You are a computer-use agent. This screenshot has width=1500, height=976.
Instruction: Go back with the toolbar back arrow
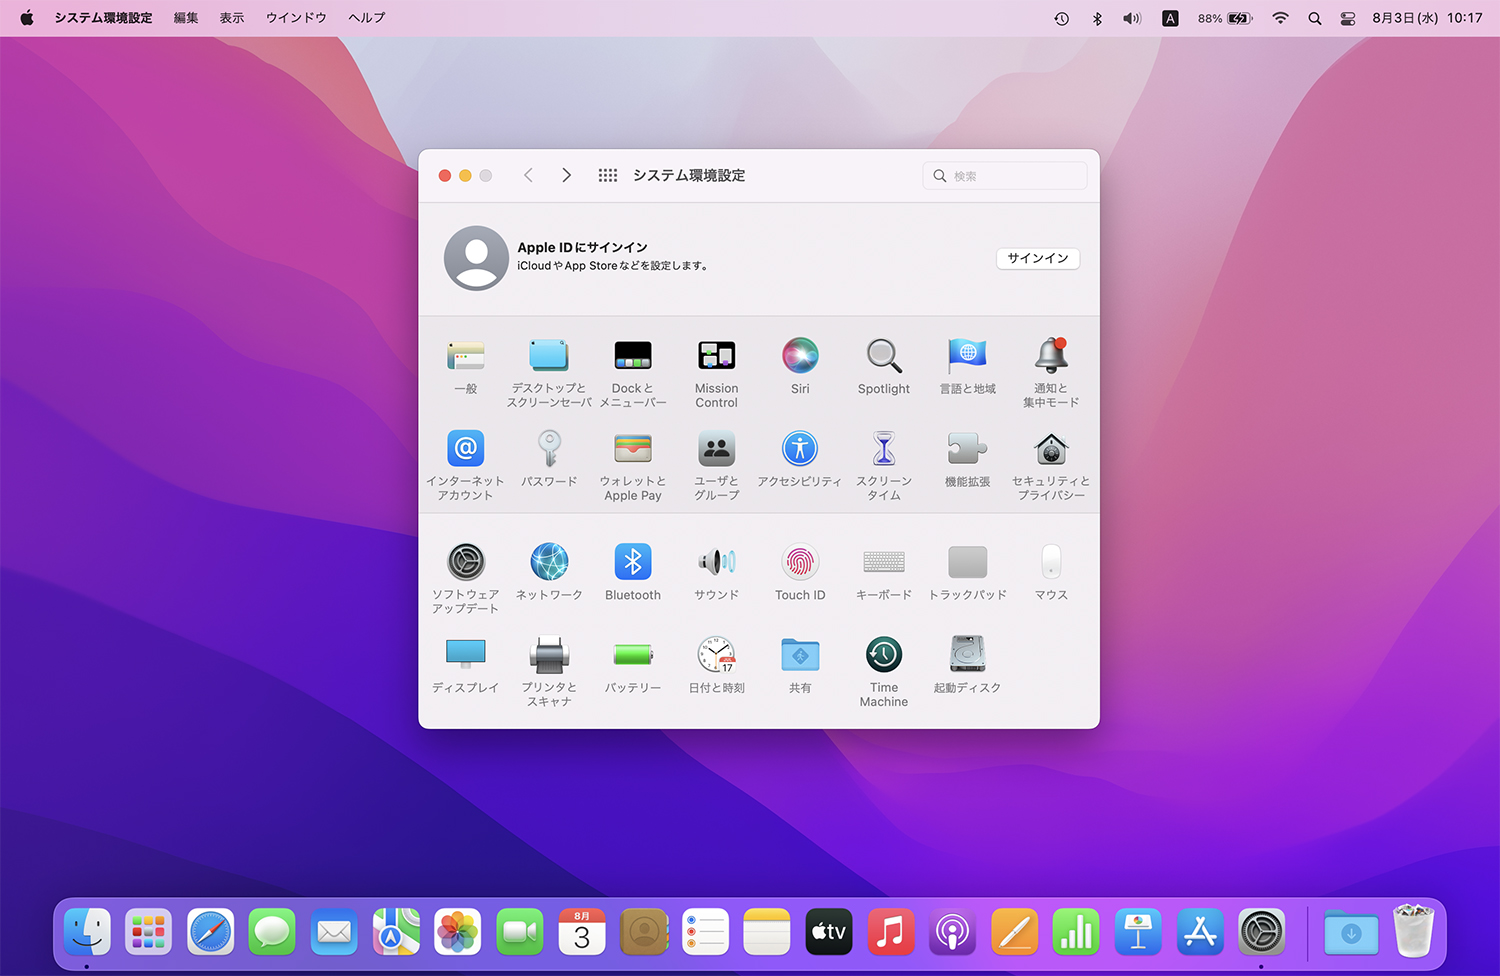pos(528,175)
